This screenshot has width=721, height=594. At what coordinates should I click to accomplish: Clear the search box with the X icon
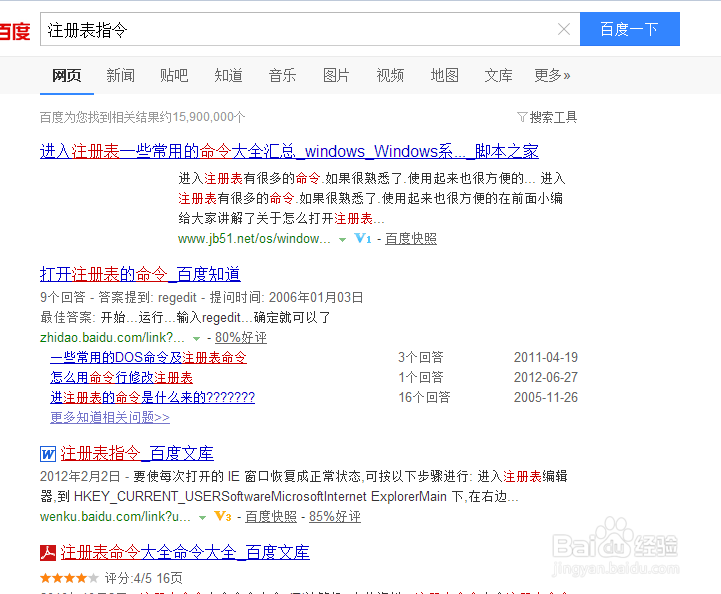564,29
